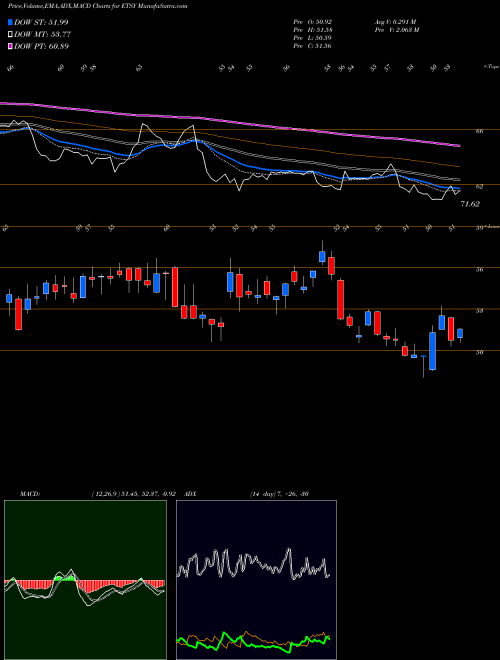This screenshot has height=660, width=500.
Task: Click the '<Tops' label at the top right
Action: pyautogui.click(x=491, y=67)
